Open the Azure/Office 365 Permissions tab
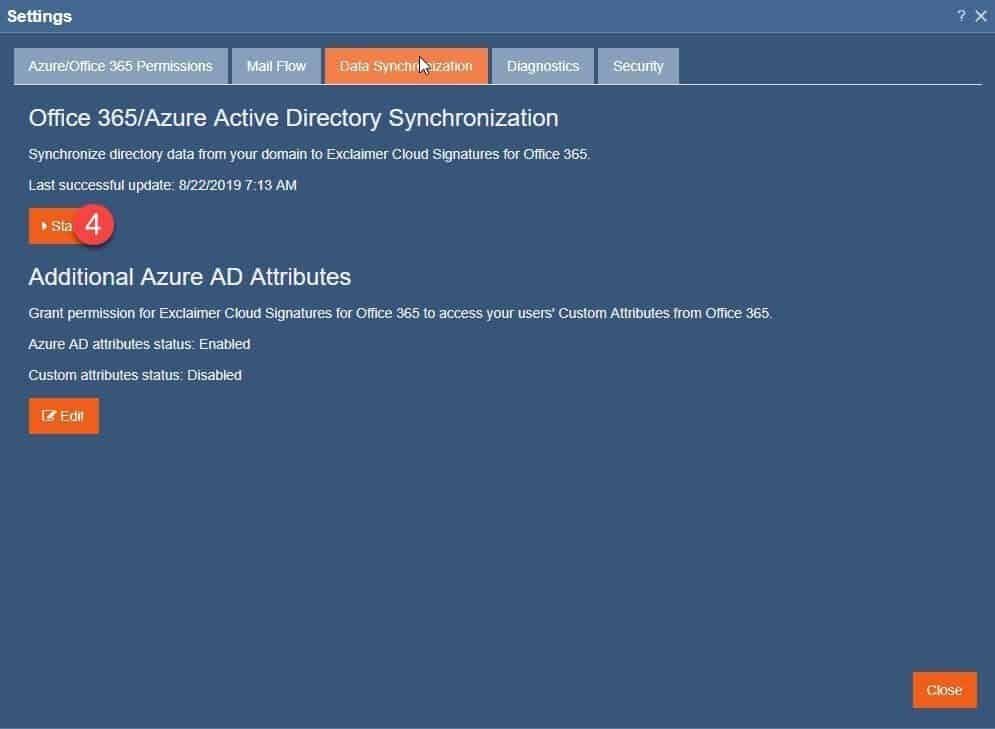This screenshot has height=729, width=995. [121, 66]
